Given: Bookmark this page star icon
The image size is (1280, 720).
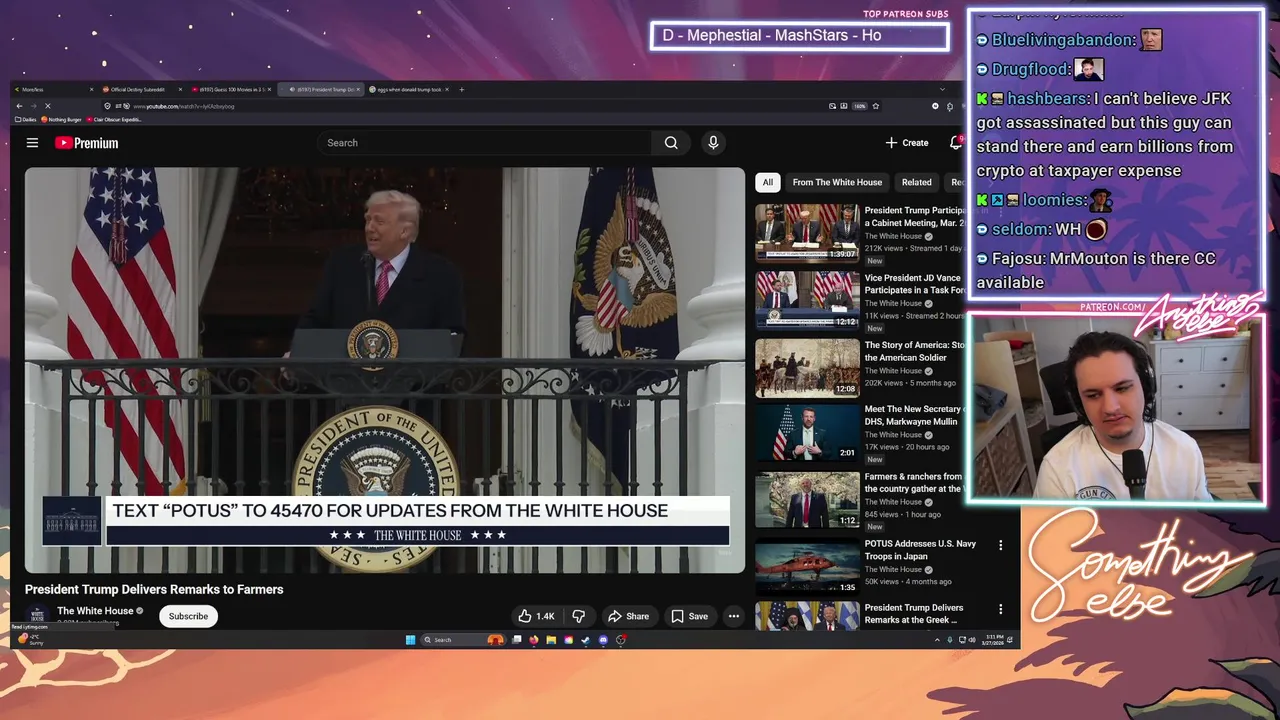Looking at the screenshot, I should pos(875,106).
